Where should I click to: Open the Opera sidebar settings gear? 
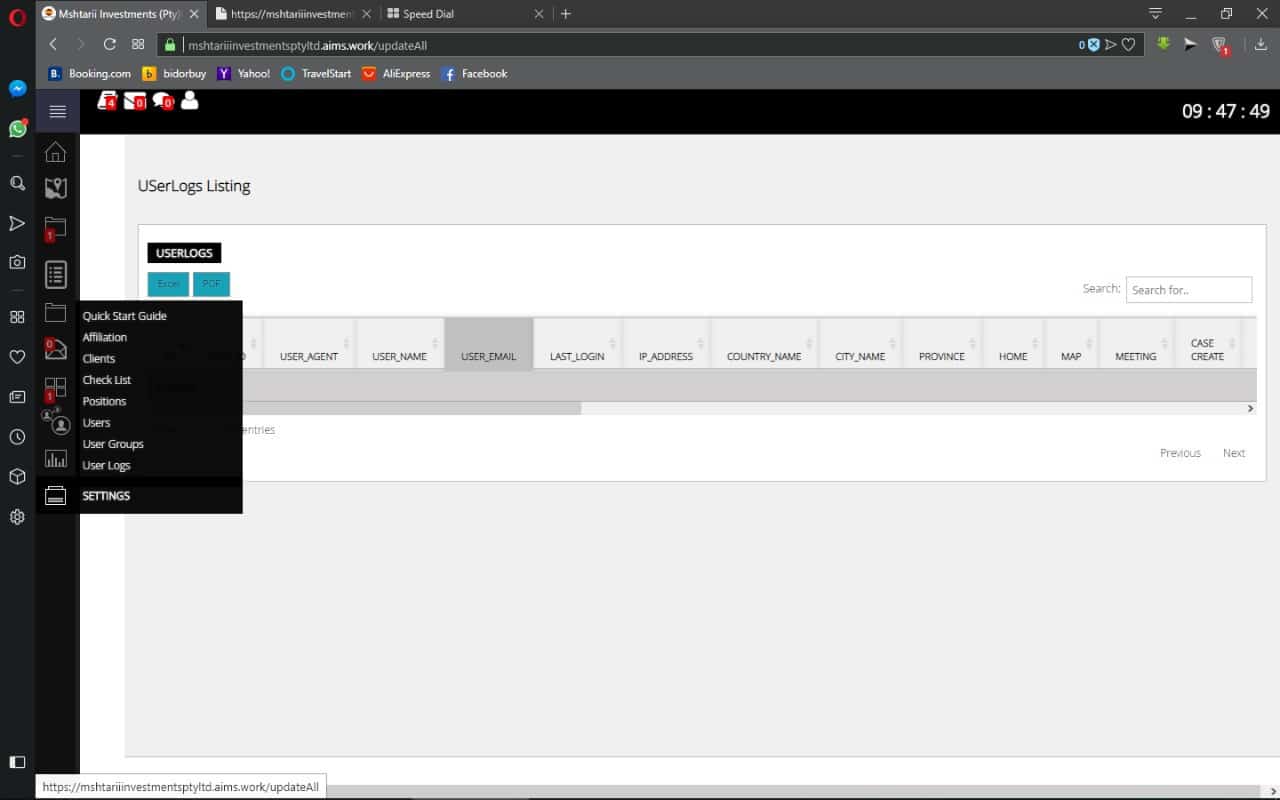point(17,517)
